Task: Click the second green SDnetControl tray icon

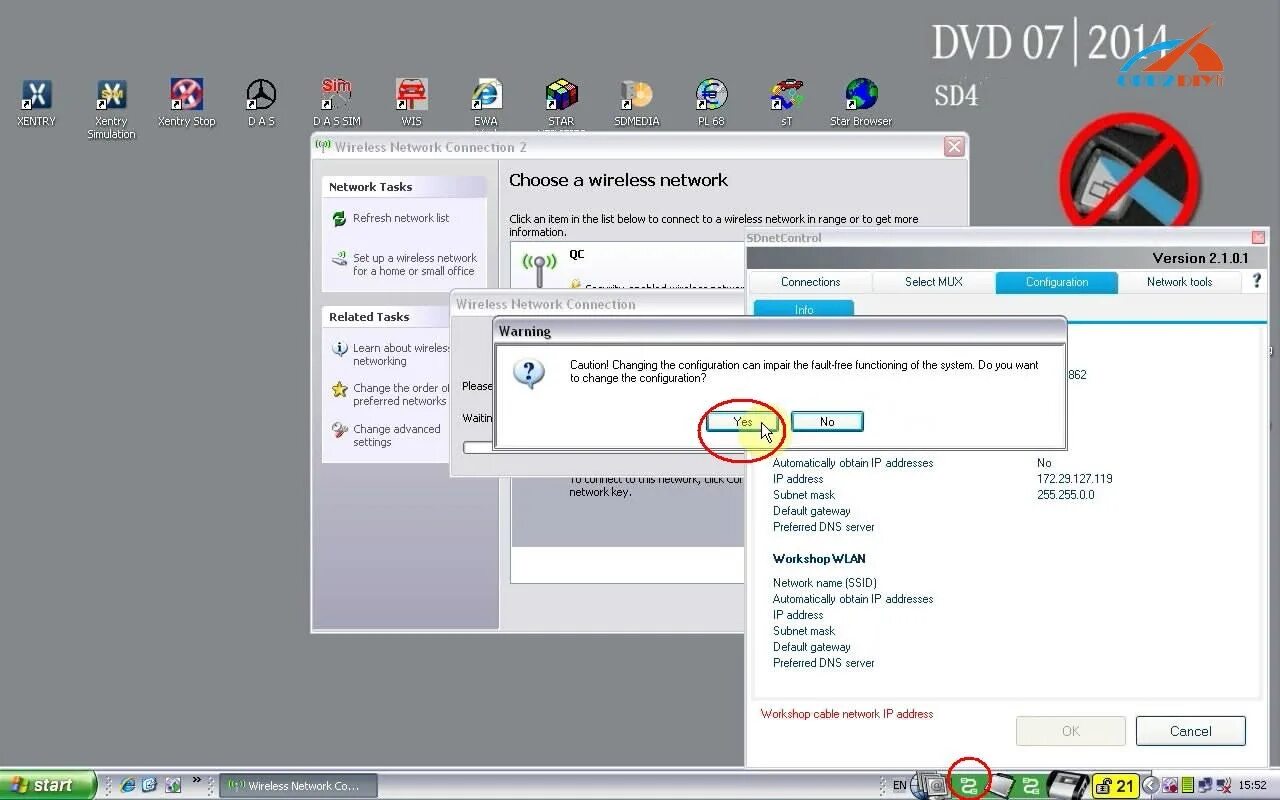Action: pyautogui.click(x=1029, y=785)
